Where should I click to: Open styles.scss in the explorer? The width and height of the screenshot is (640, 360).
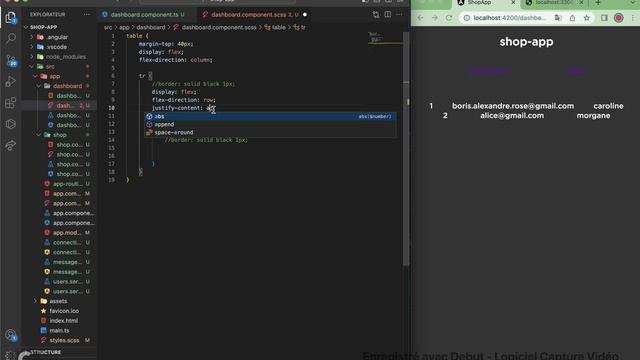[64, 340]
